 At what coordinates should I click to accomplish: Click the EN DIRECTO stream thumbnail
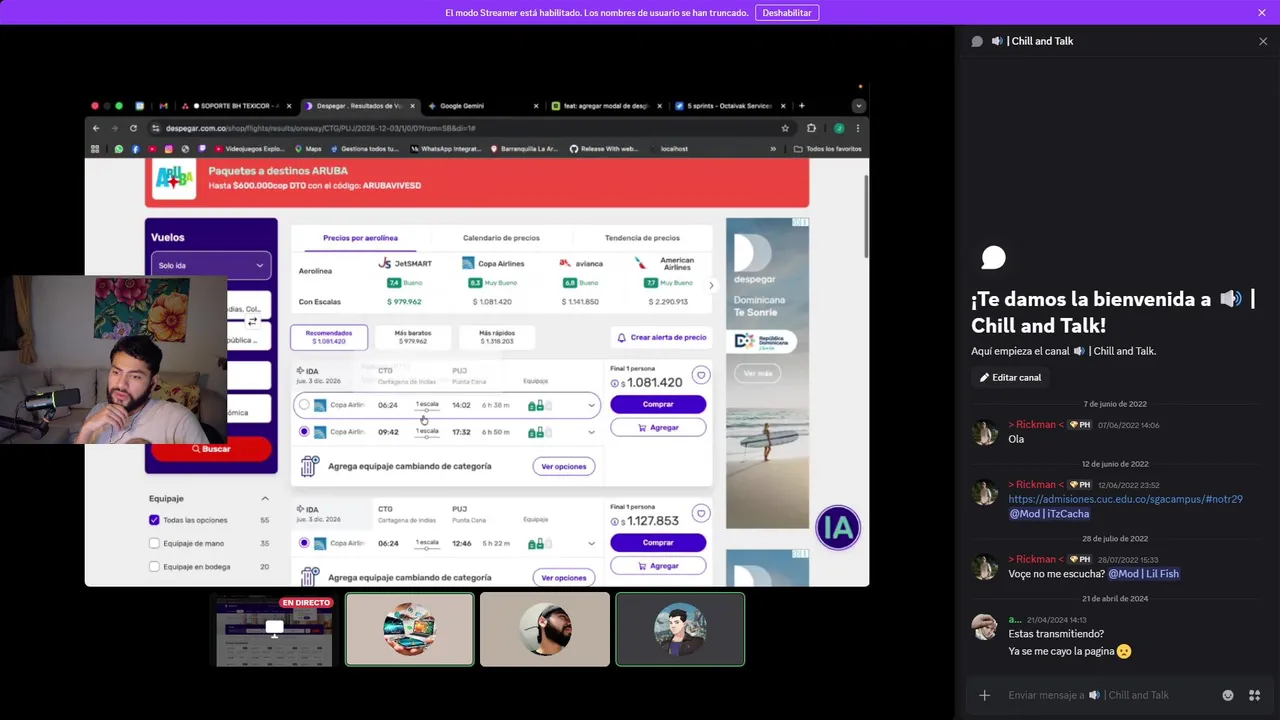275,629
